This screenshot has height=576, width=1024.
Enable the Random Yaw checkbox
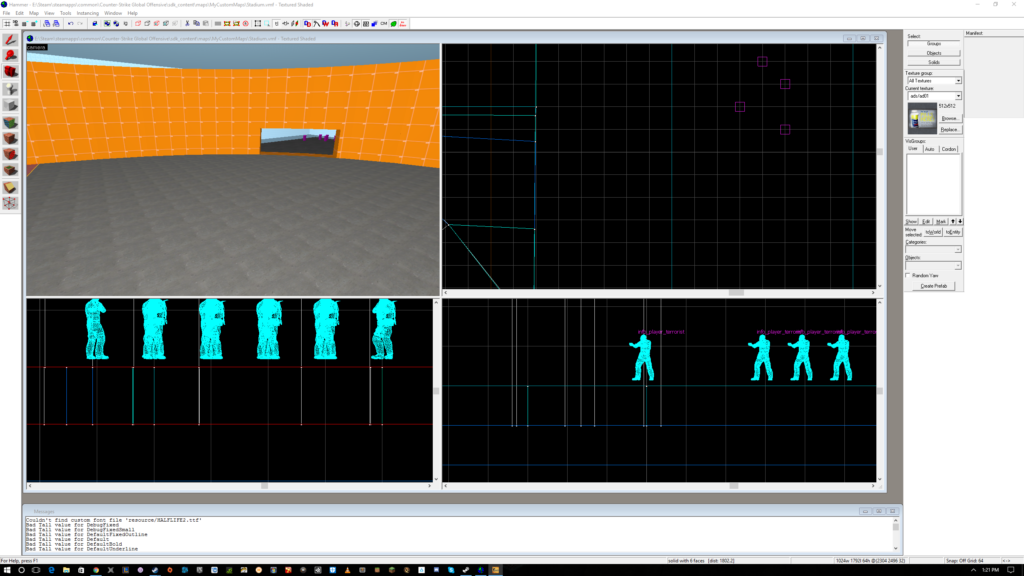pyautogui.click(x=908, y=276)
